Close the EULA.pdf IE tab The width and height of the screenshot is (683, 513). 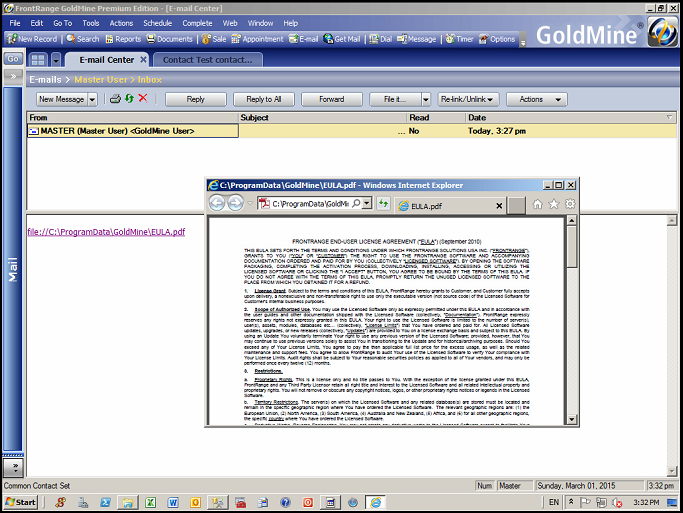point(499,206)
